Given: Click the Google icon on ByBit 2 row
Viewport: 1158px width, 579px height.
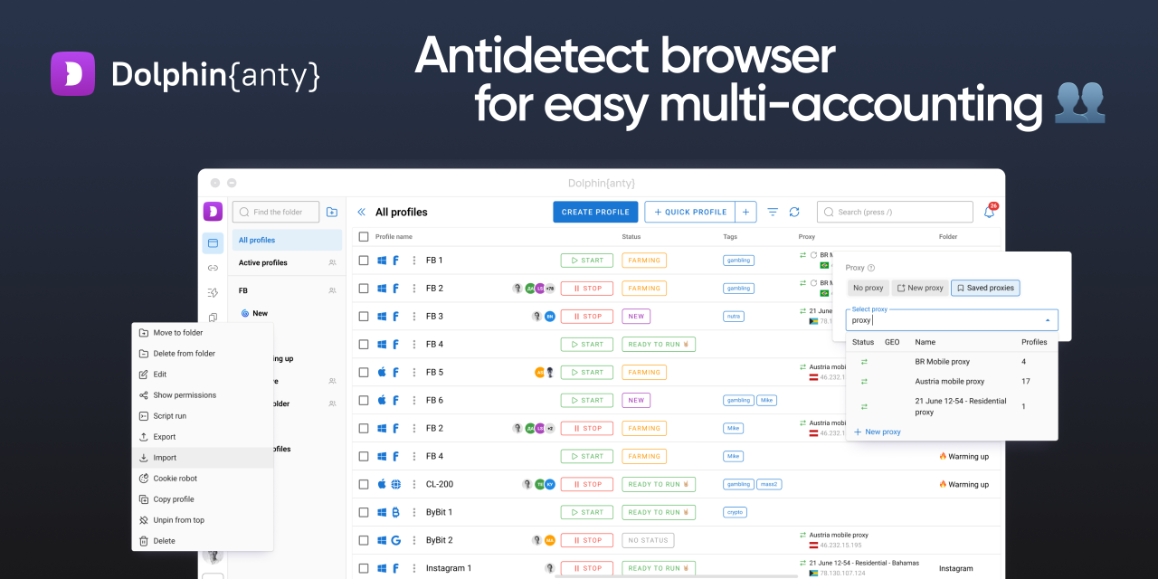Looking at the screenshot, I should pyautogui.click(x=396, y=540).
